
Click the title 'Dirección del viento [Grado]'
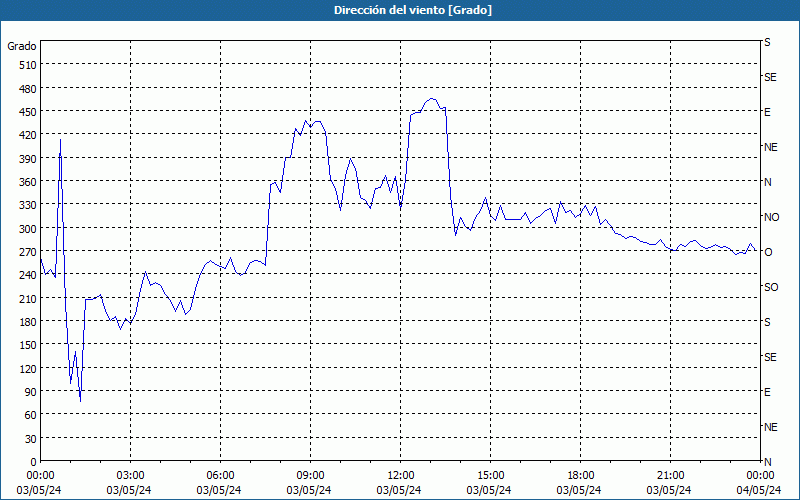pos(413,10)
